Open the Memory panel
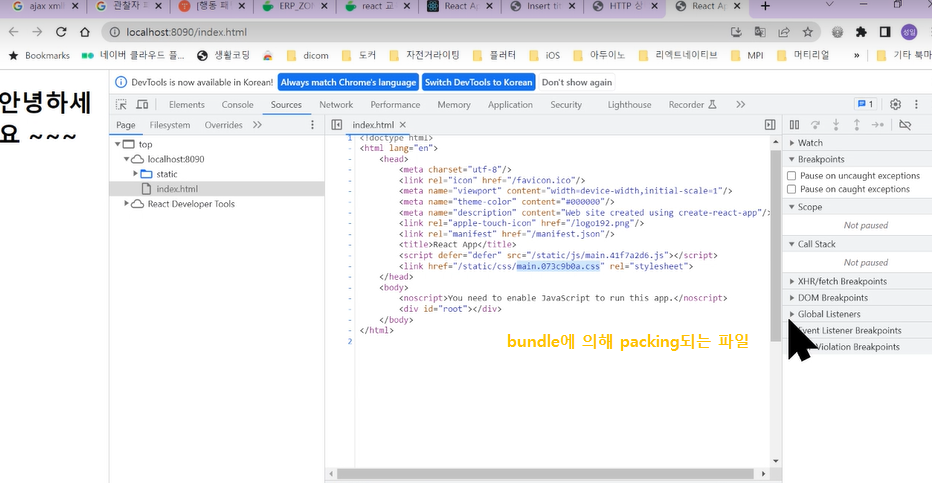 pyautogui.click(x=454, y=105)
